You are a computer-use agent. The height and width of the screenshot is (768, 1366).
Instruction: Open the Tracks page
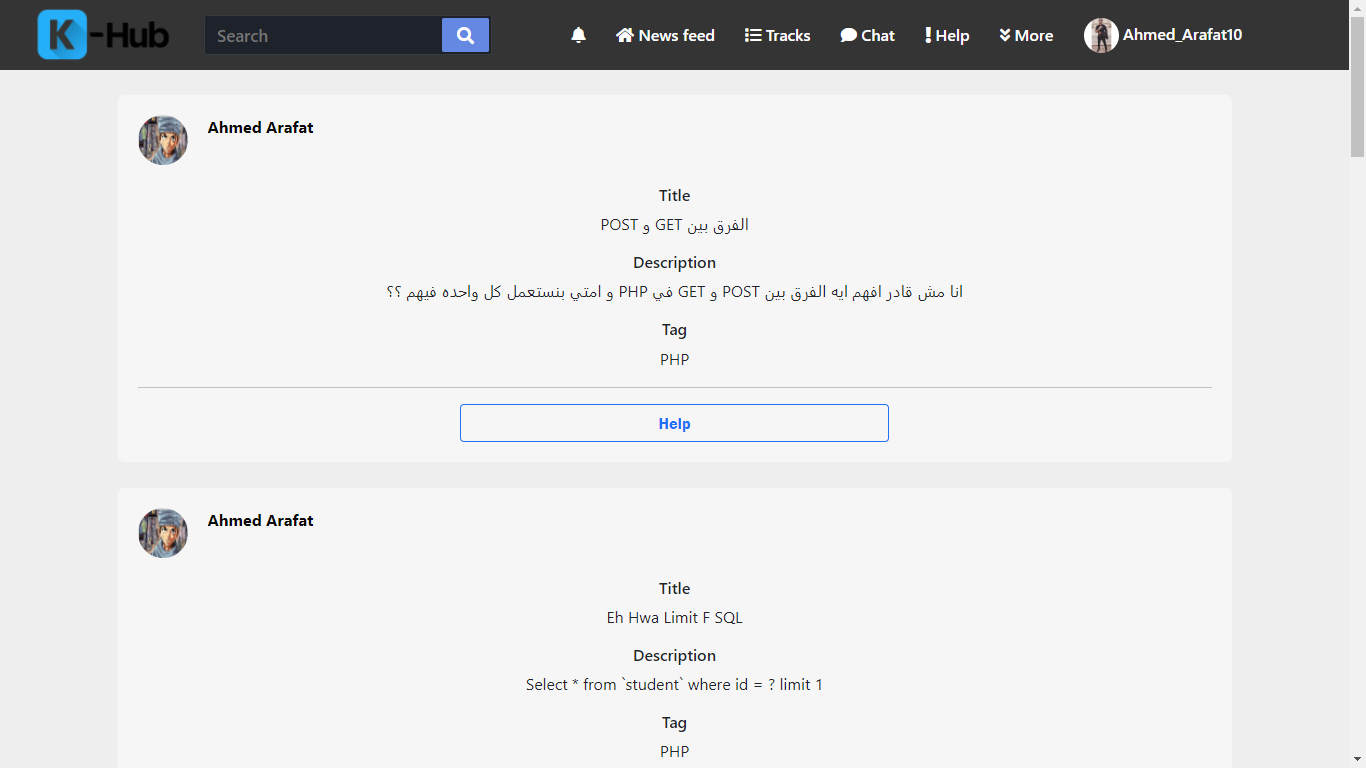point(788,35)
